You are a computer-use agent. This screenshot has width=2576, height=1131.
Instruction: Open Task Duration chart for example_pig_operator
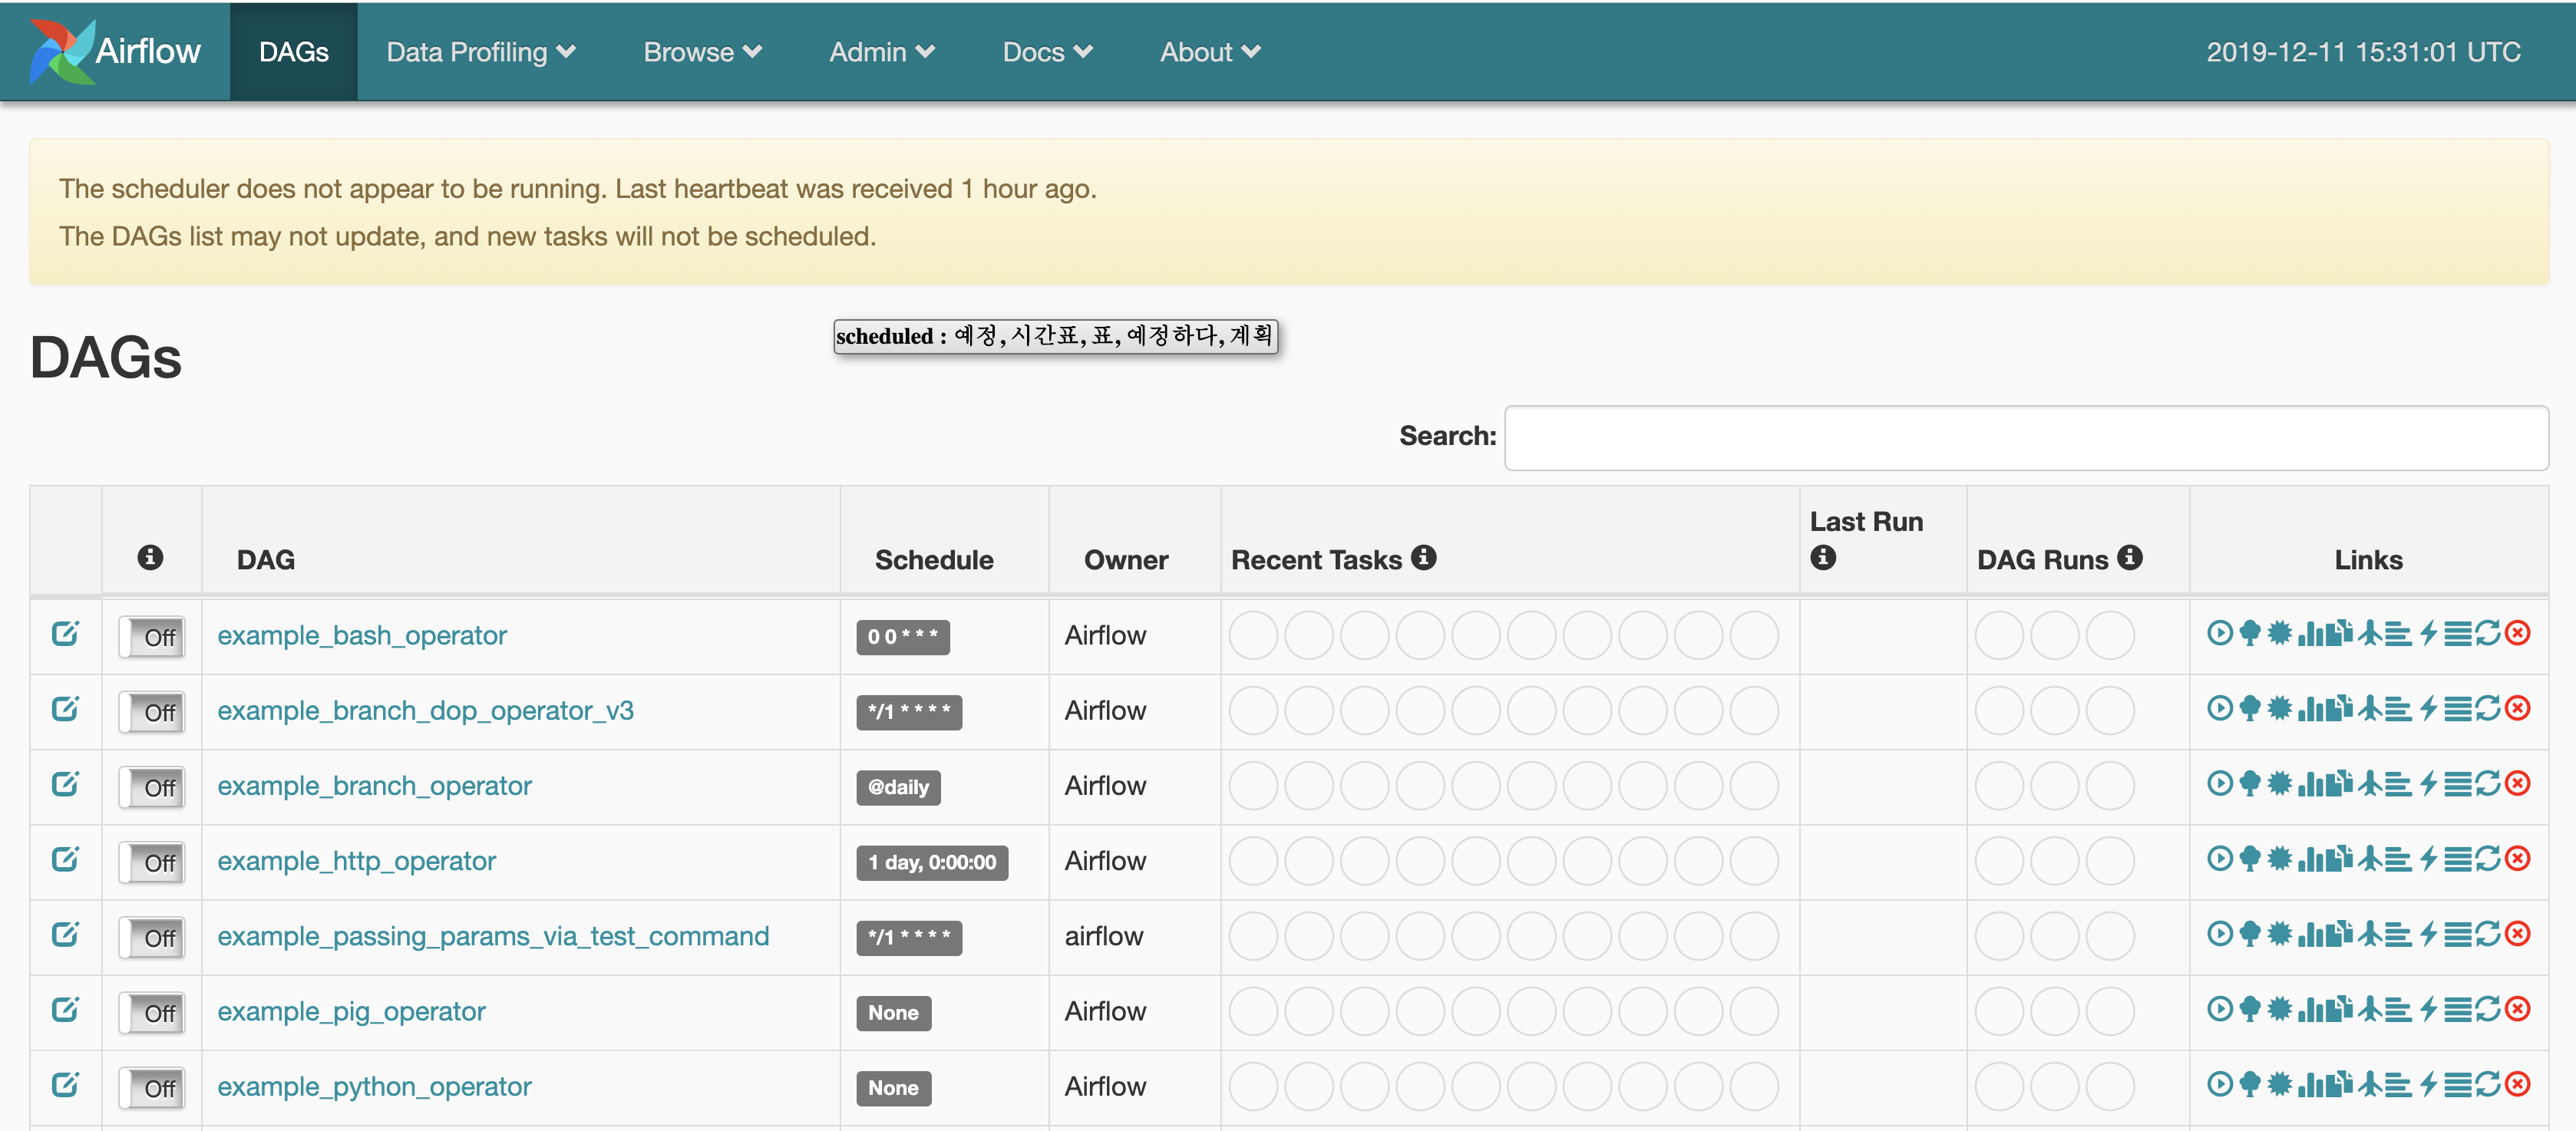click(x=2310, y=1008)
